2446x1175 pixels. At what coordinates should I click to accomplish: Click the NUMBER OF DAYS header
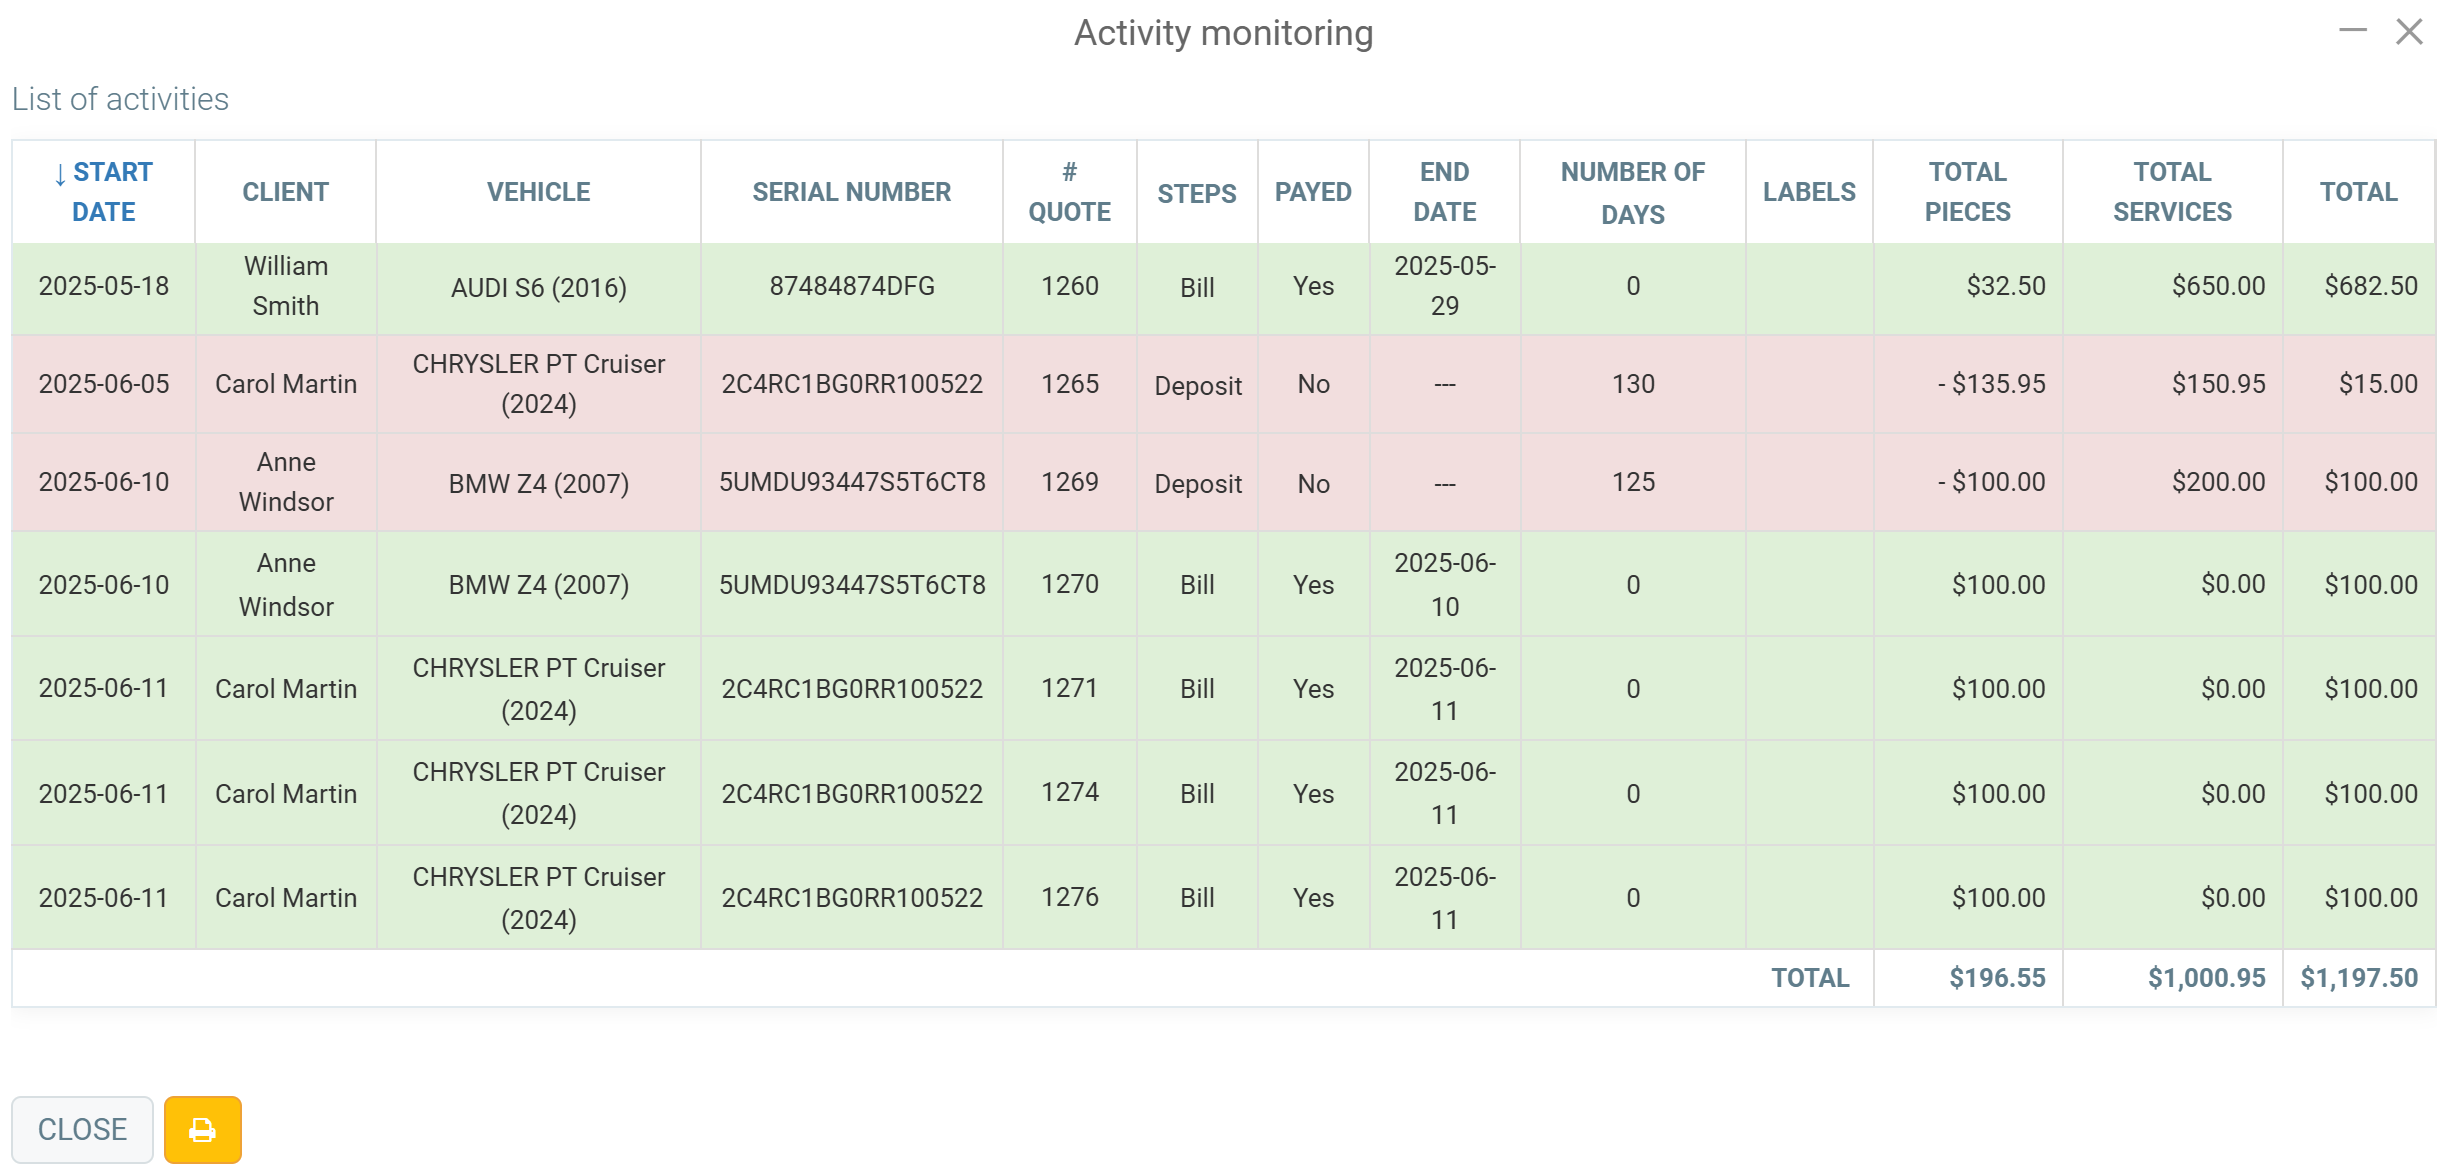tap(1632, 191)
